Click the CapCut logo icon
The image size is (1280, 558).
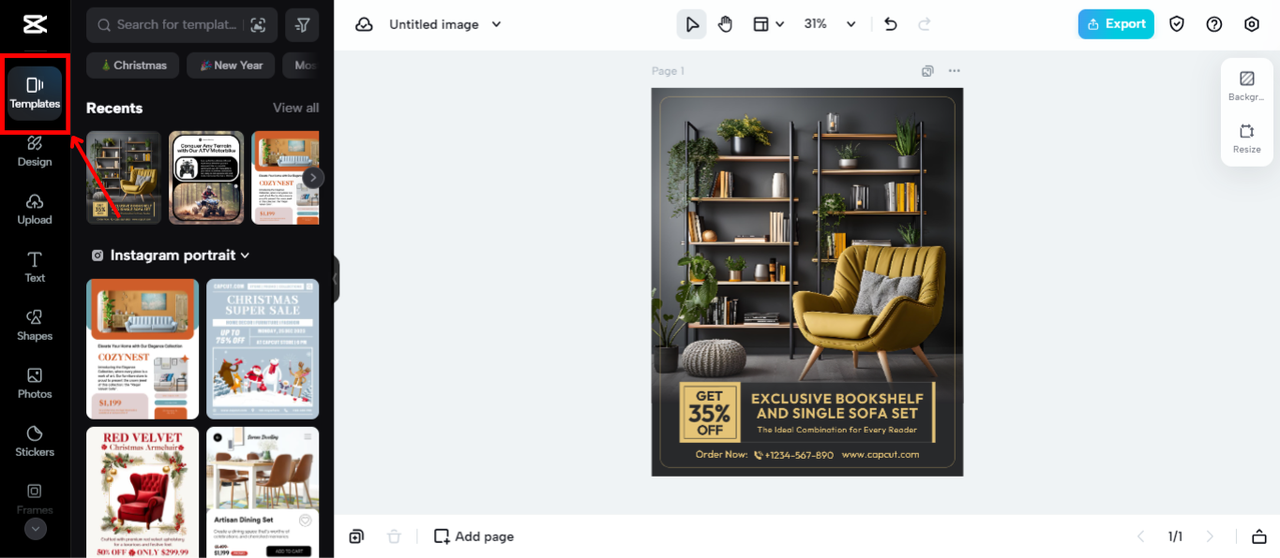[x=35, y=24]
